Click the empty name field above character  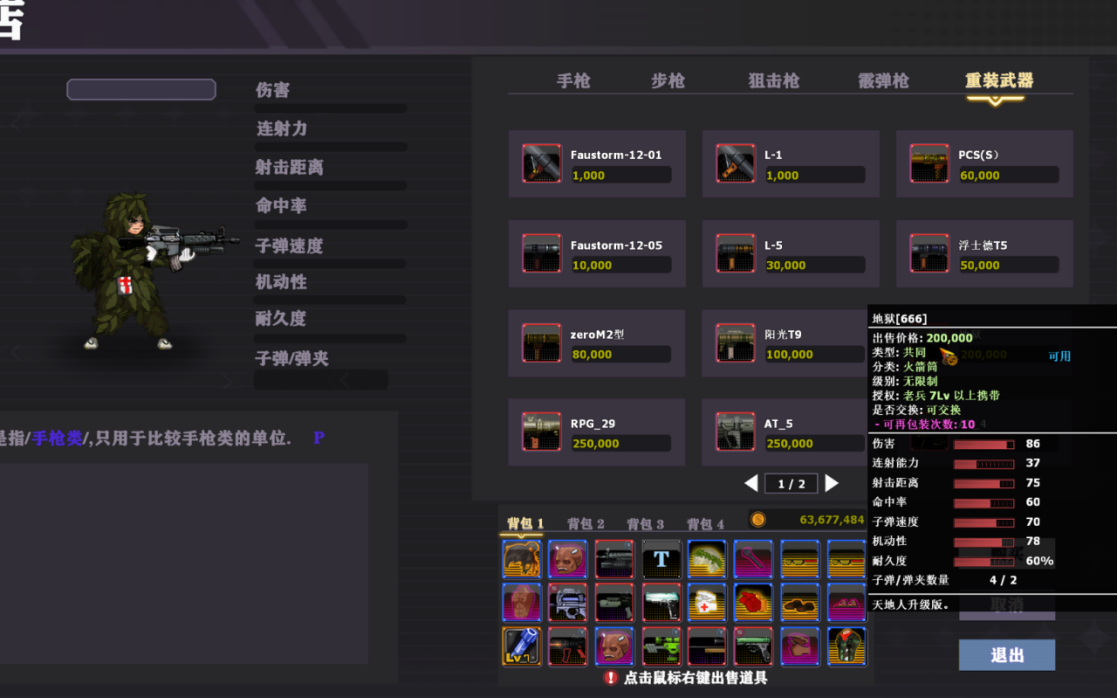[141, 90]
